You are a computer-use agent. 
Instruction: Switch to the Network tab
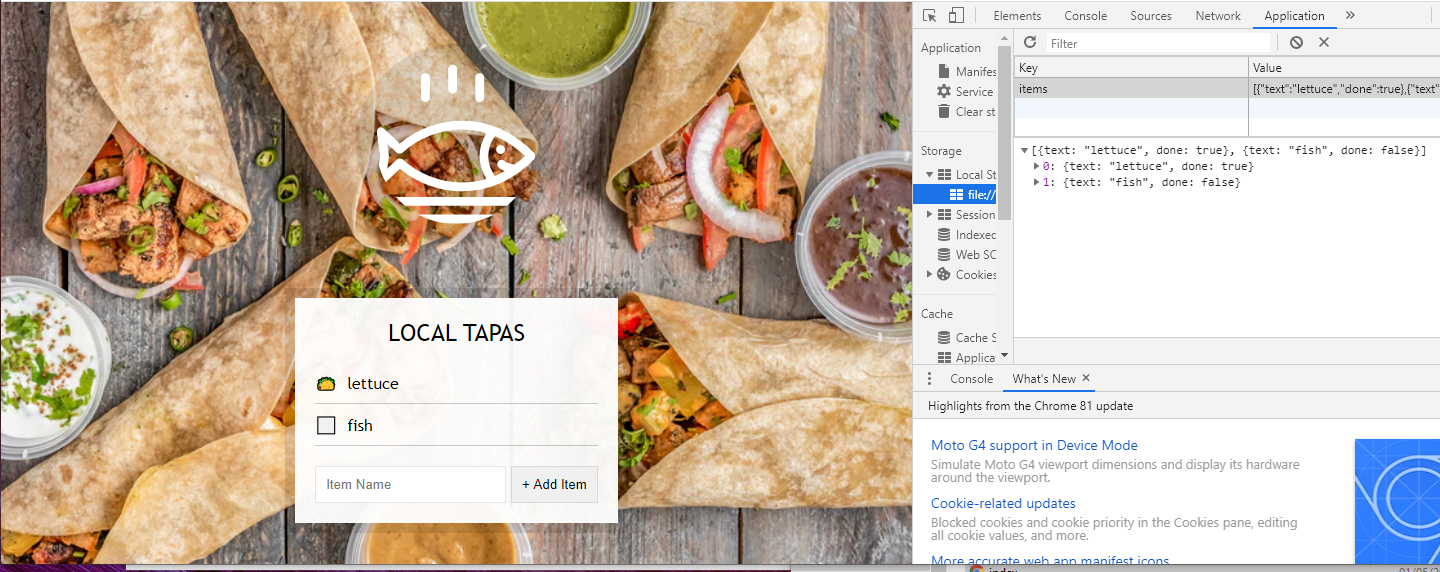1218,15
